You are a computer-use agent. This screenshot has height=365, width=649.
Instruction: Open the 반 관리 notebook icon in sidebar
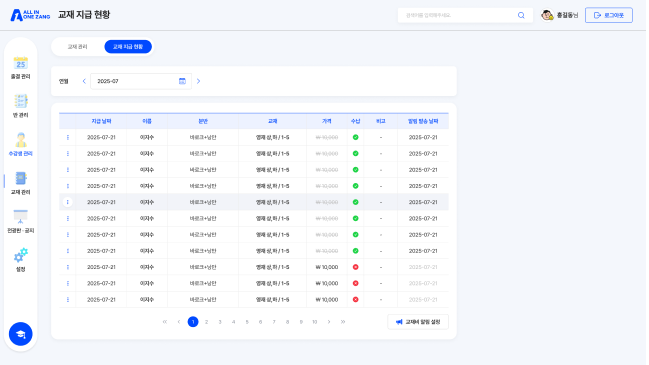[20, 101]
